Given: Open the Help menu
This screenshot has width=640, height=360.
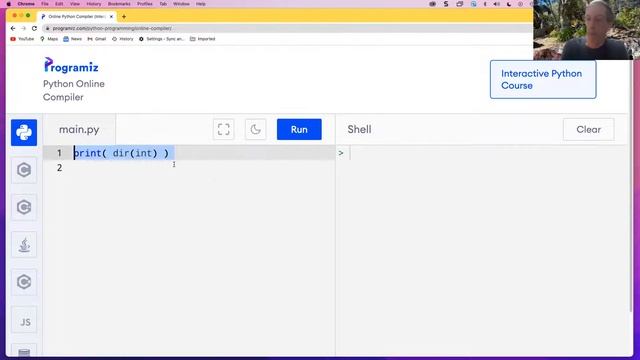Looking at the screenshot, I should pyautogui.click(x=201, y=4).
